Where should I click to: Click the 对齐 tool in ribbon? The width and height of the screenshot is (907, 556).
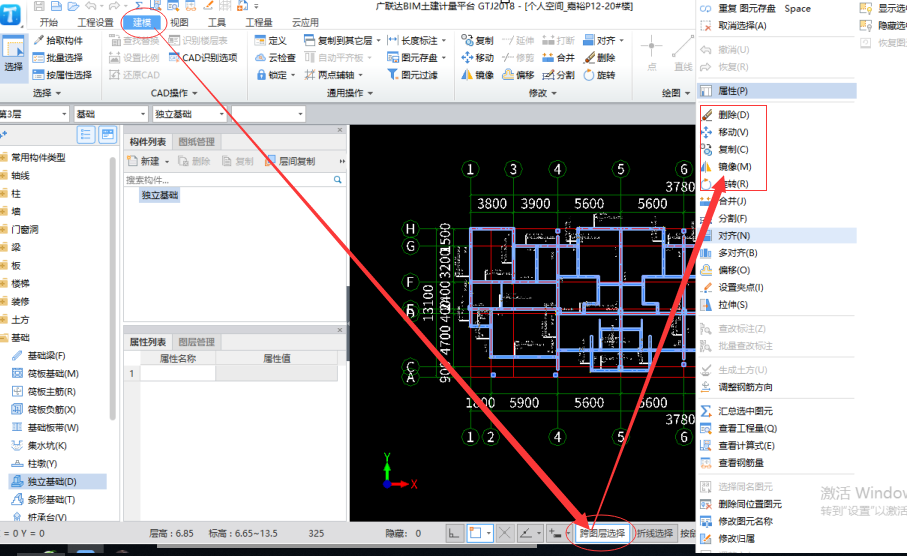(x=603, y=40)
